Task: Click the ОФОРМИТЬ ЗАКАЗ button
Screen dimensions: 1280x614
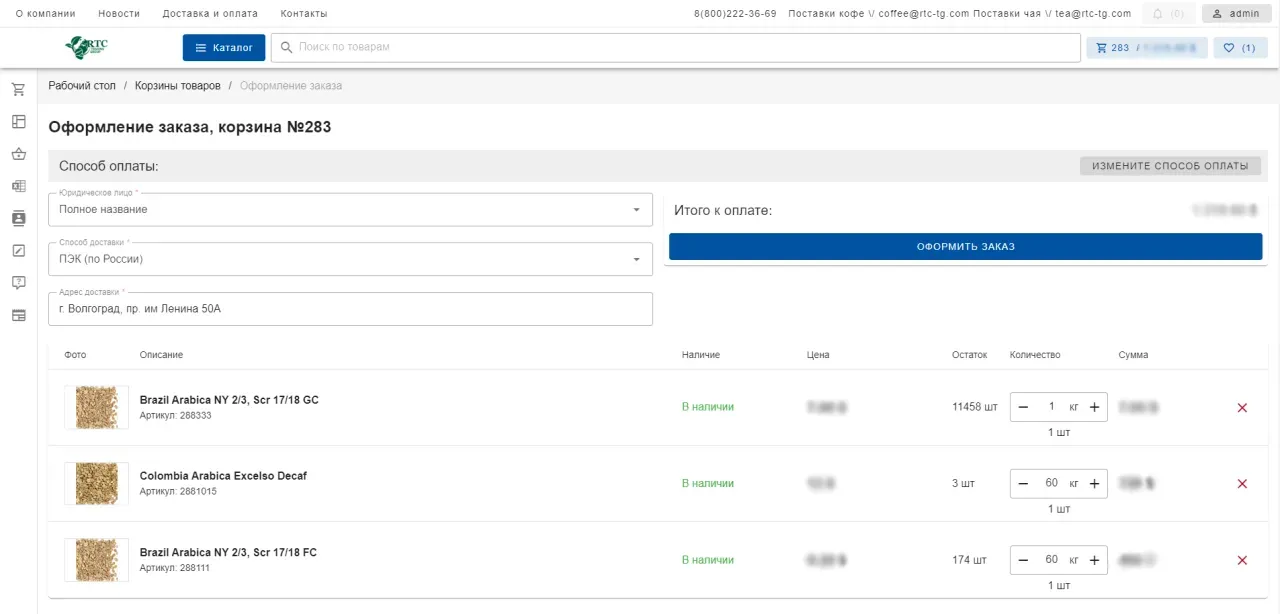Action: (965, 246)
